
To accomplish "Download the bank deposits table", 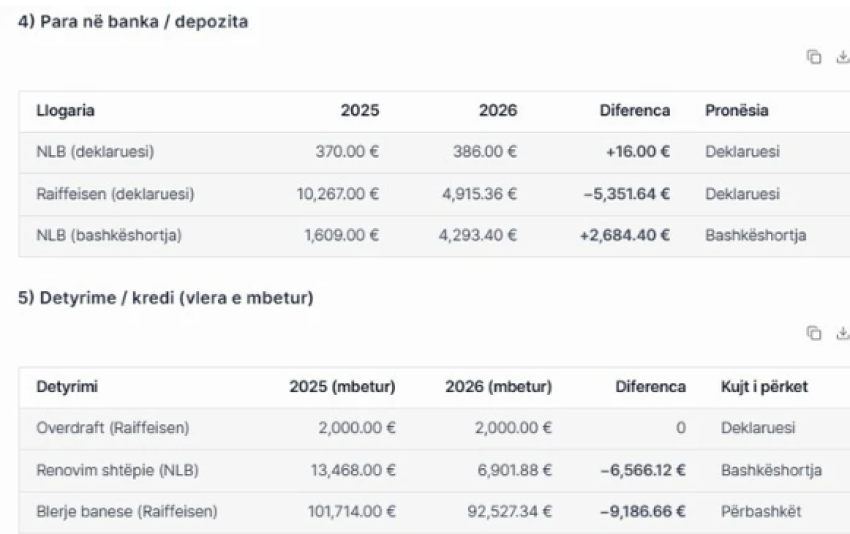I will tap(842, 58).
